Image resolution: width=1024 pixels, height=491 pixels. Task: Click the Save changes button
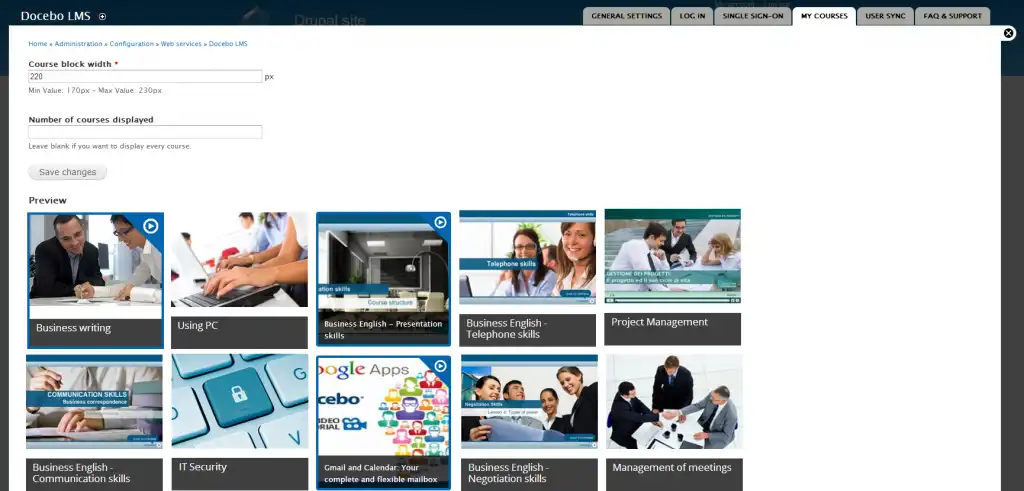tap(67, 172)
